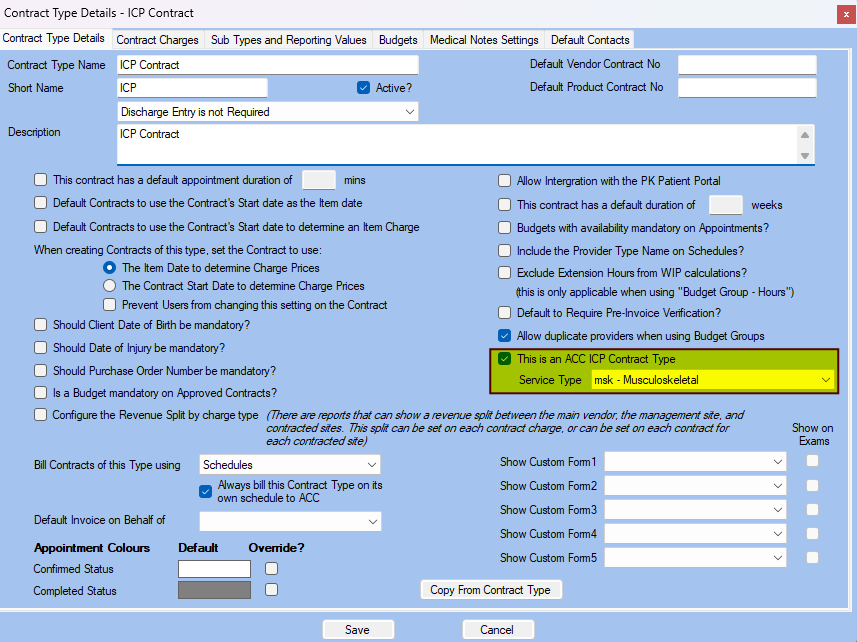Switch to Sub Types and Reporting Values tab
Screen dimensions: 857x642
pos(289,40)
